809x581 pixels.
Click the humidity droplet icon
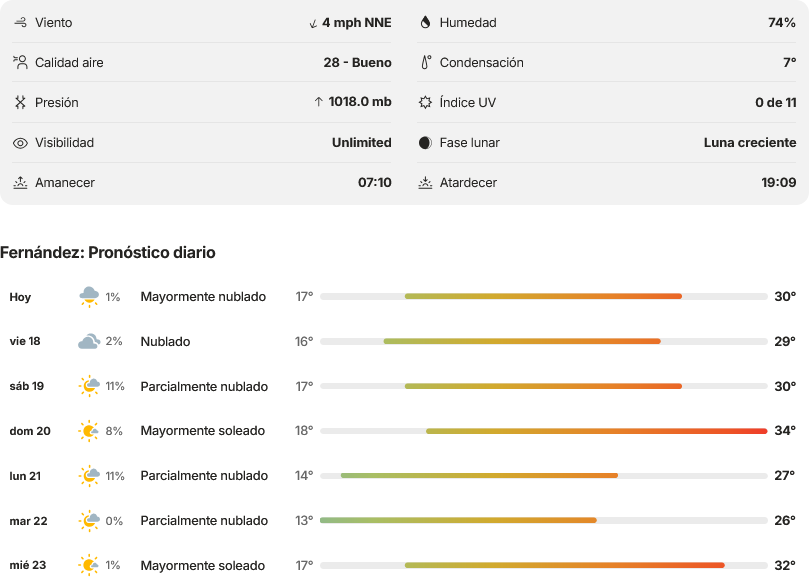425,22
